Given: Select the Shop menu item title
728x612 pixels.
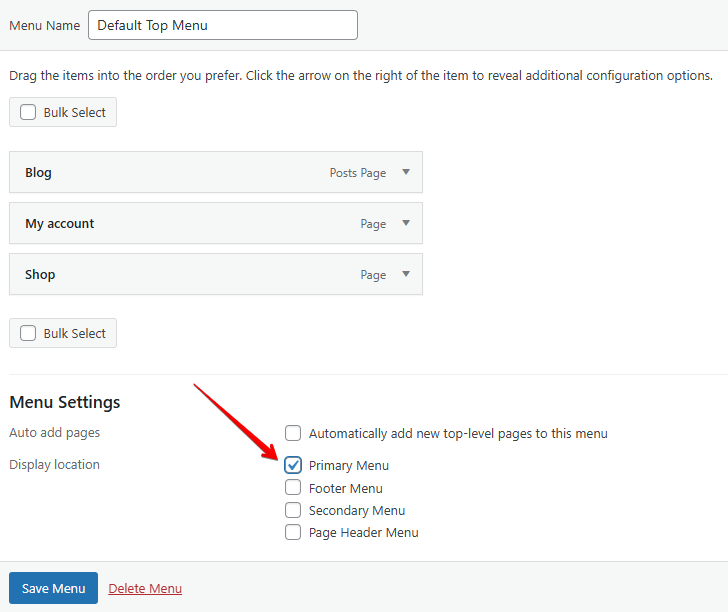Looking at the screenshot, I should (40, 274).
